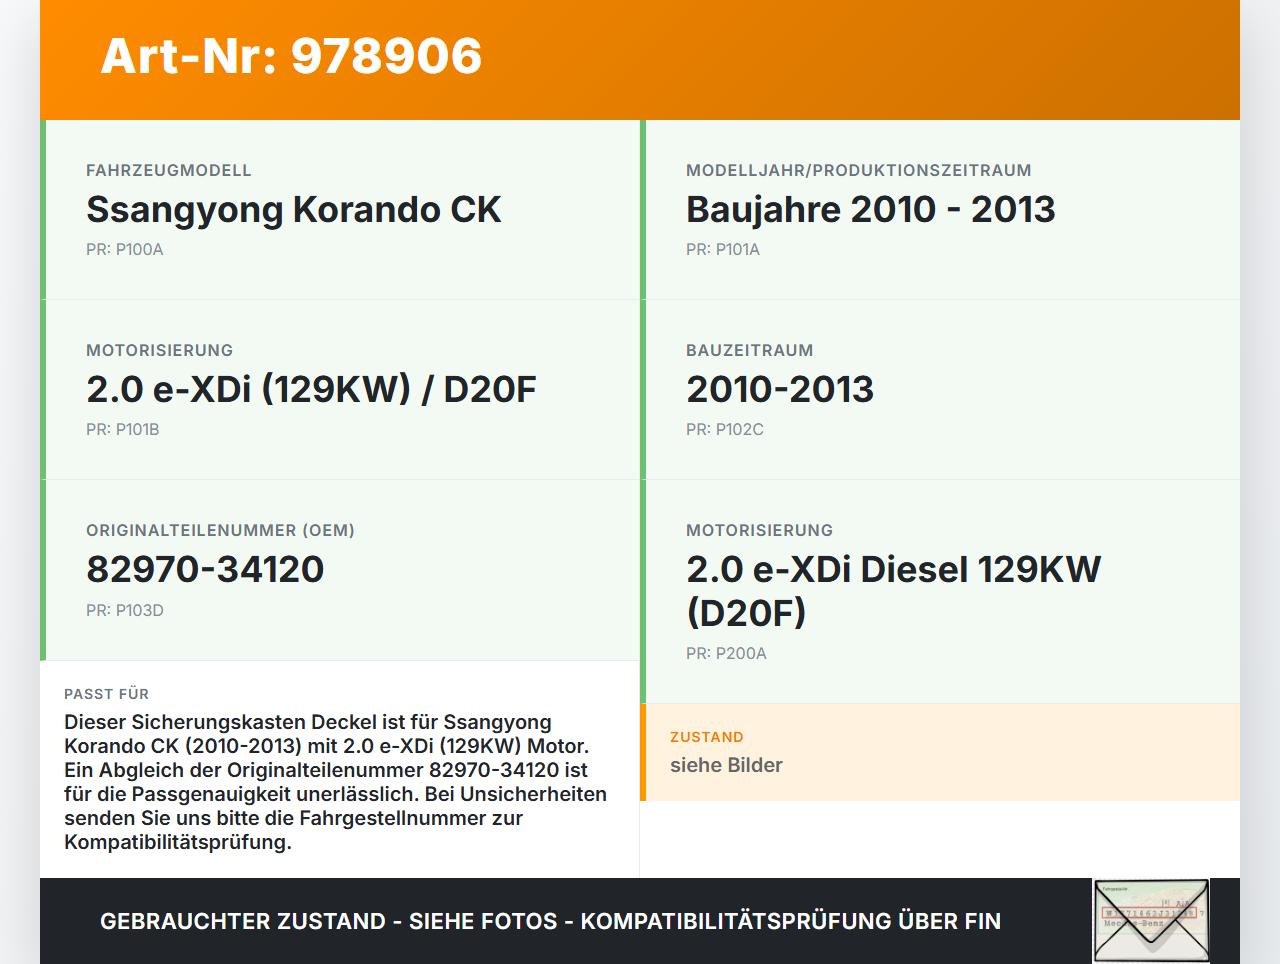This screenshot has height=964, width=1280.
Task: Click the Art-Nr: 978906 heading
Action: [291, 56]
